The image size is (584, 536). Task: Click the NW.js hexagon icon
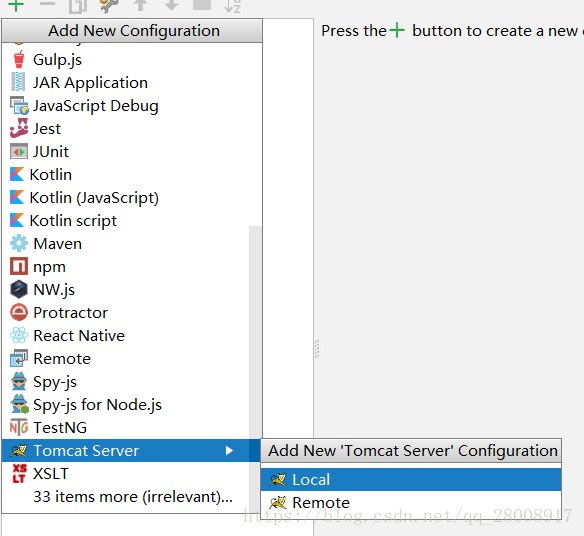[19, 289]
